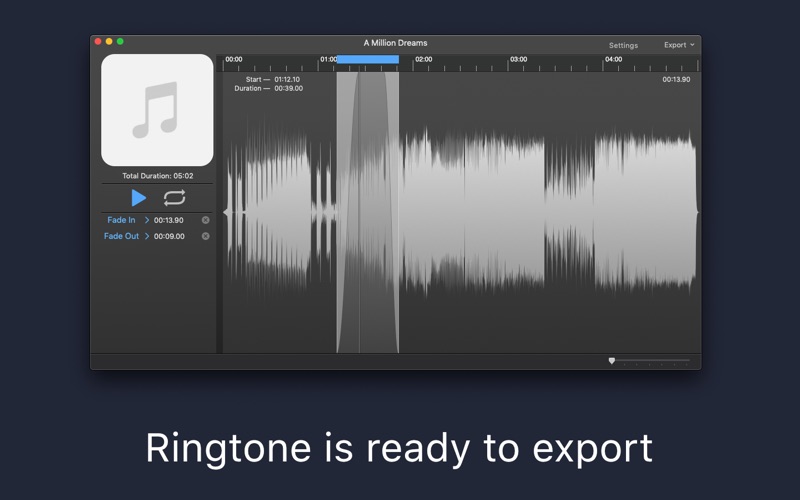Click the Duration value 00:39.00

[x=288, y=88]
